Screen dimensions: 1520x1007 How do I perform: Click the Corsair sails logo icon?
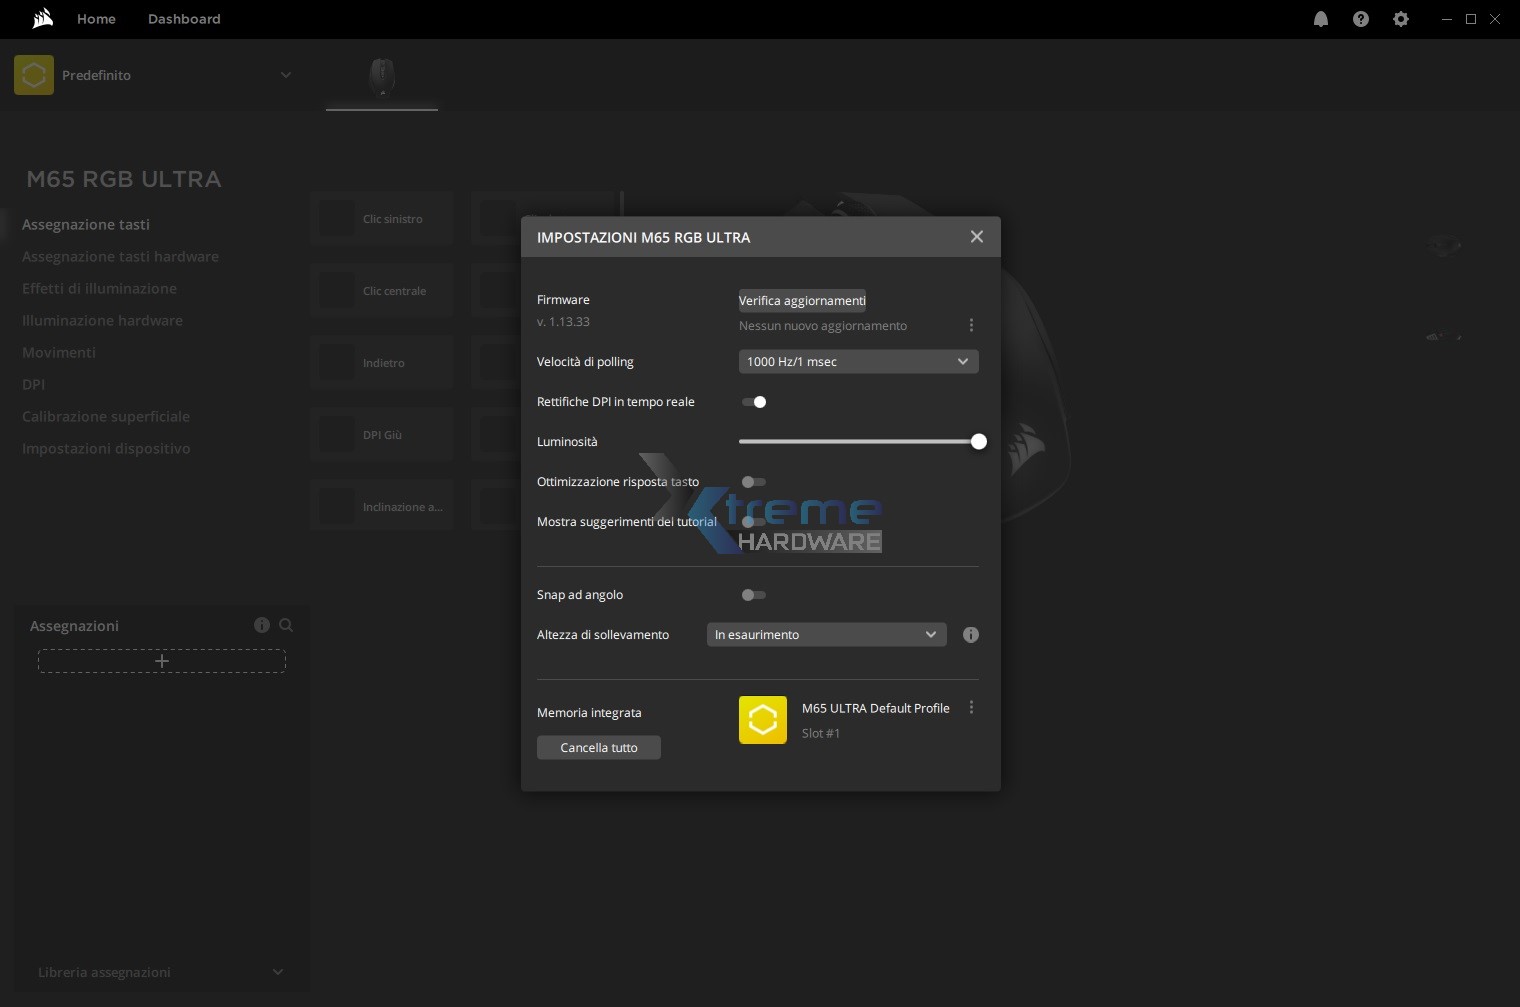tap(42, 18)
